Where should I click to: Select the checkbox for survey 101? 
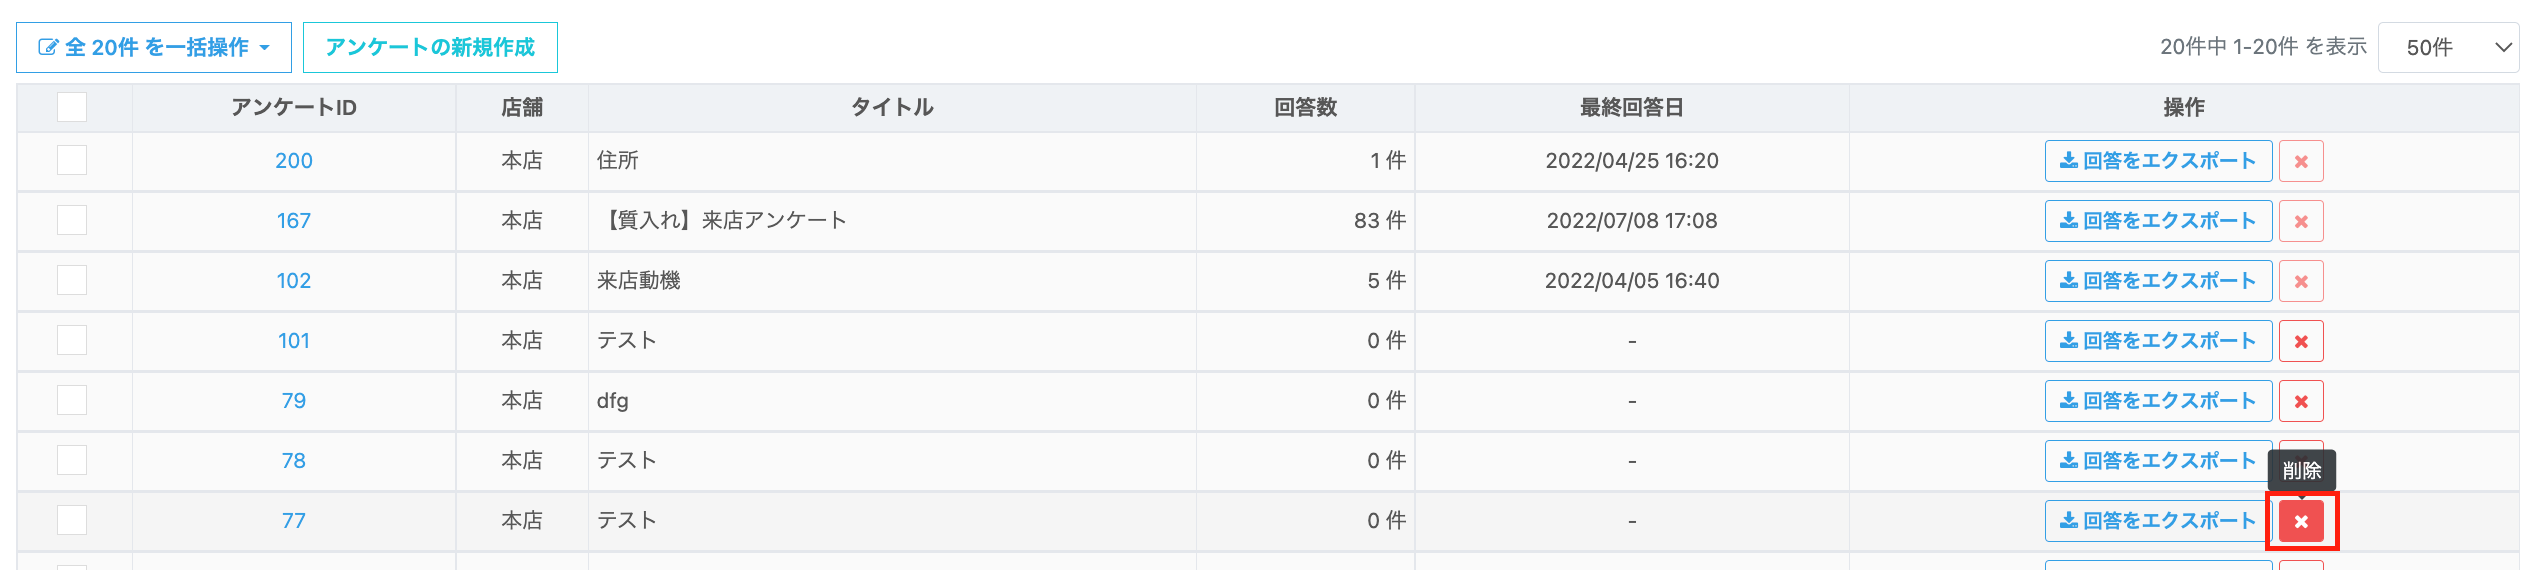tap(72, 340)
